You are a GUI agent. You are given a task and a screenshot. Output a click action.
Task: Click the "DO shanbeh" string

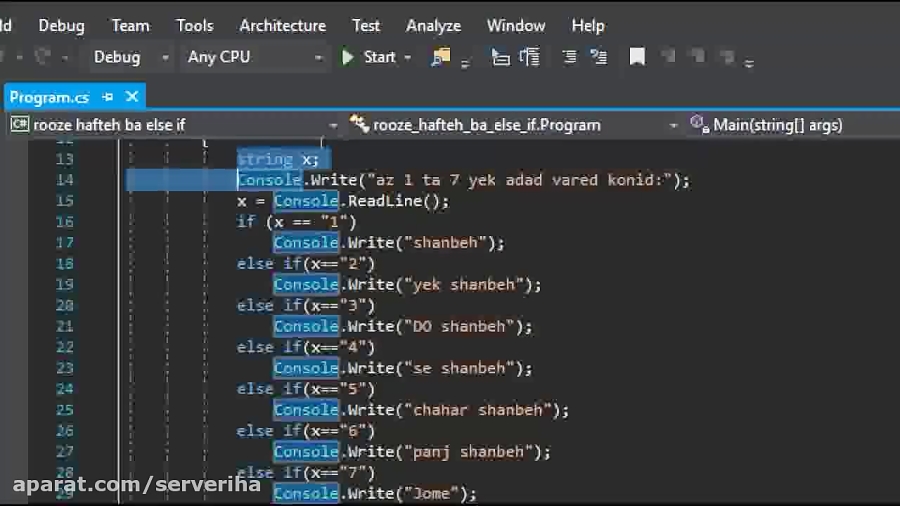coord(459,326)
